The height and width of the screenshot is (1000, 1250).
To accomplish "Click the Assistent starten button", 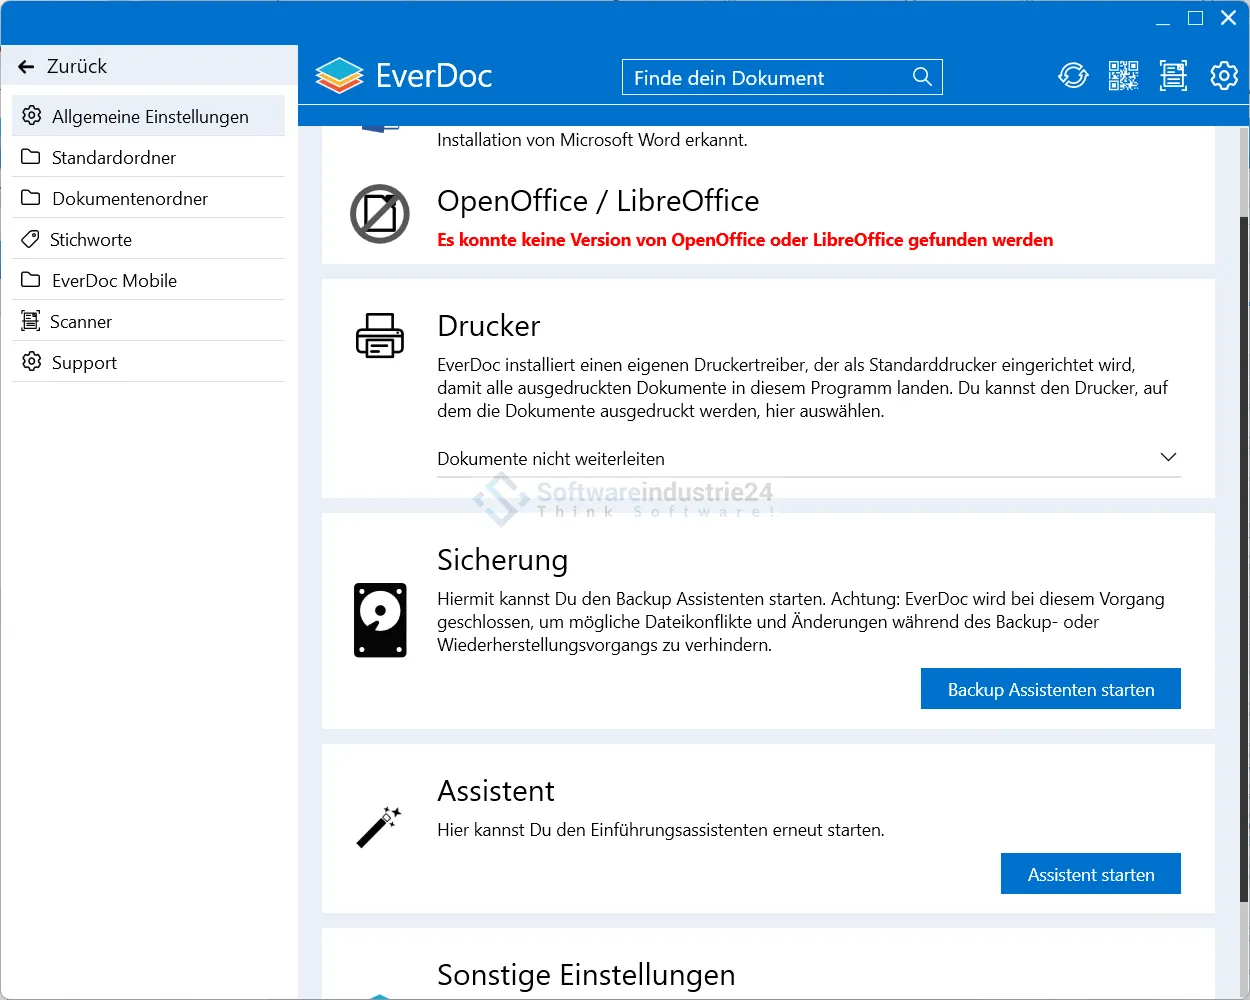I will (1090, 874).
